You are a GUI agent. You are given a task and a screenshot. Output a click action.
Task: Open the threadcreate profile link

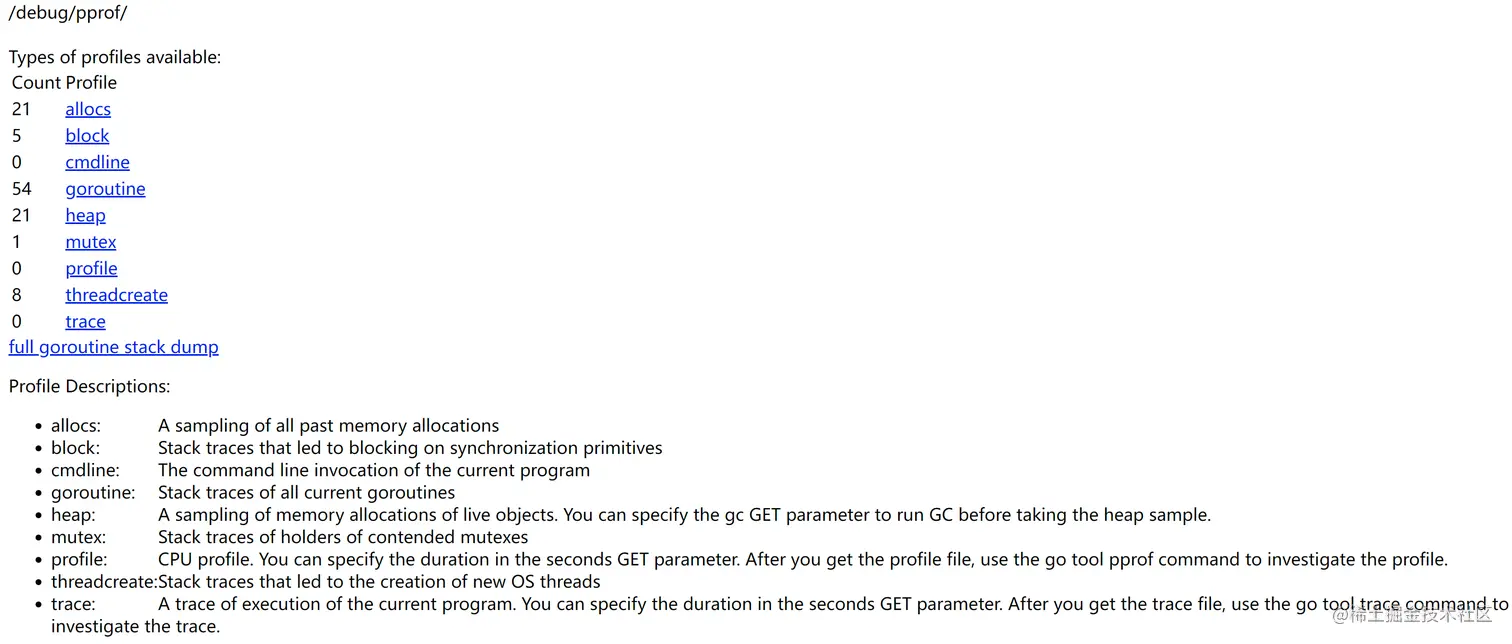point(116,295)
